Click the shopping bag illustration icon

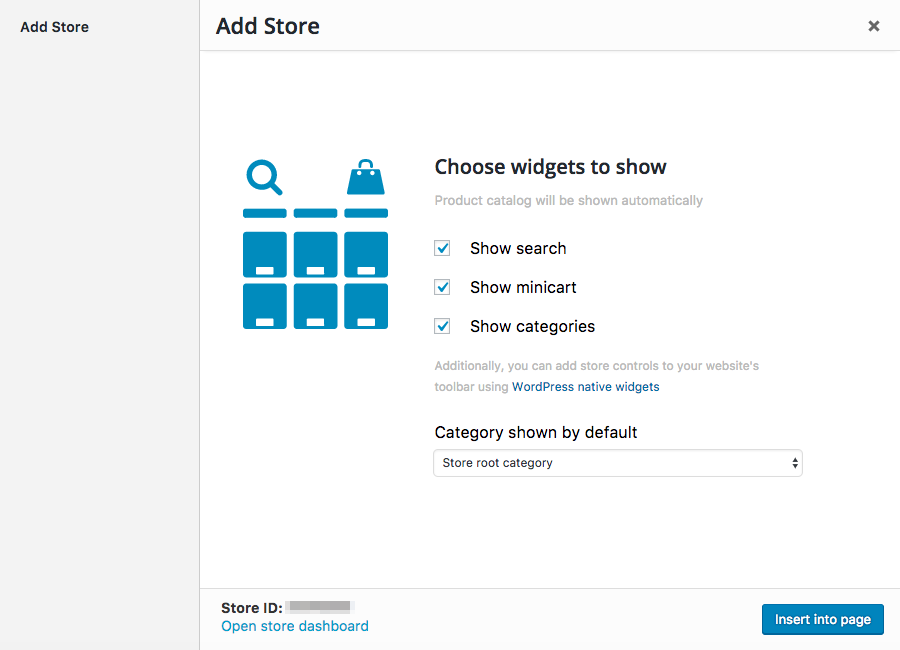click(x=366, y=177)
